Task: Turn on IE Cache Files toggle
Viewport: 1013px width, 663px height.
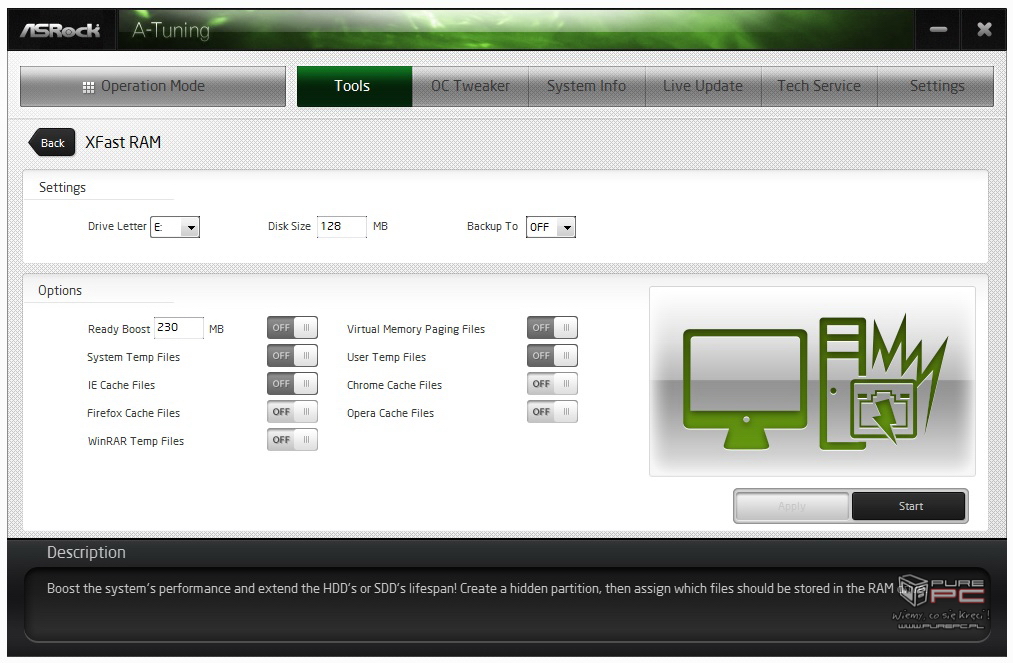Action: click(x=292, y=384)
